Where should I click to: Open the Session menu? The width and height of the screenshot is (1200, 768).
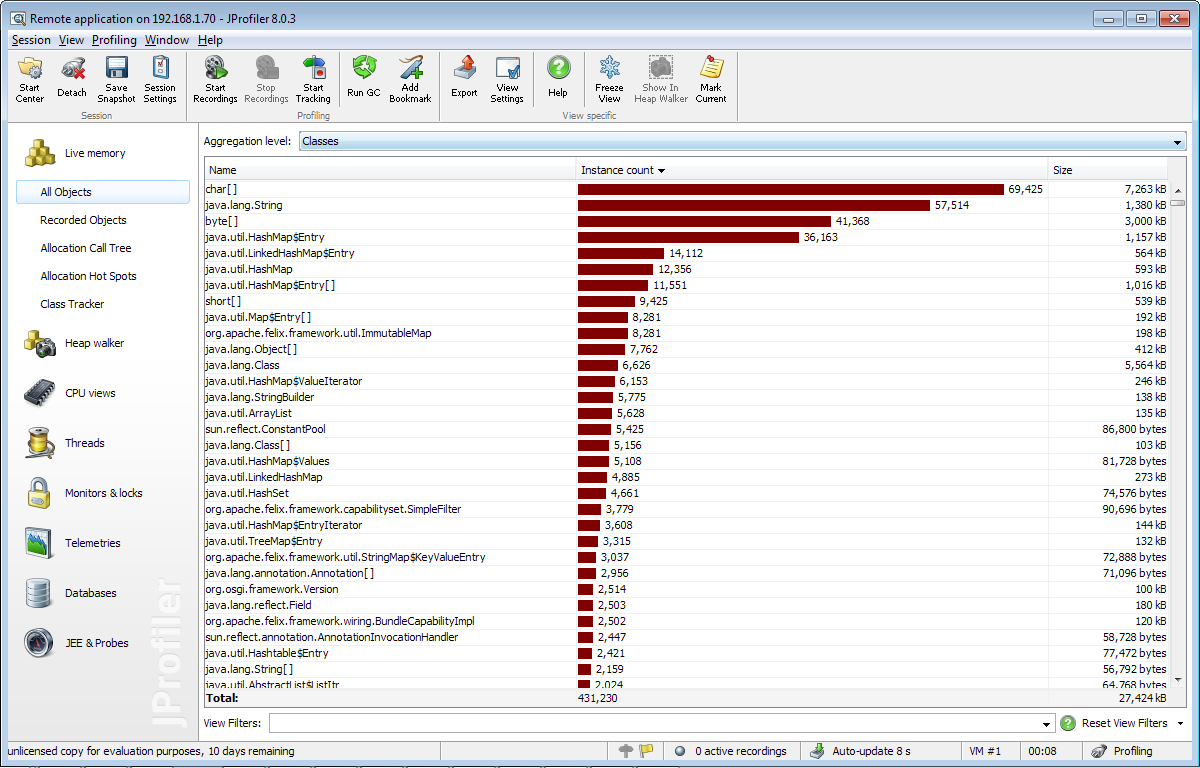pos(31,40)
